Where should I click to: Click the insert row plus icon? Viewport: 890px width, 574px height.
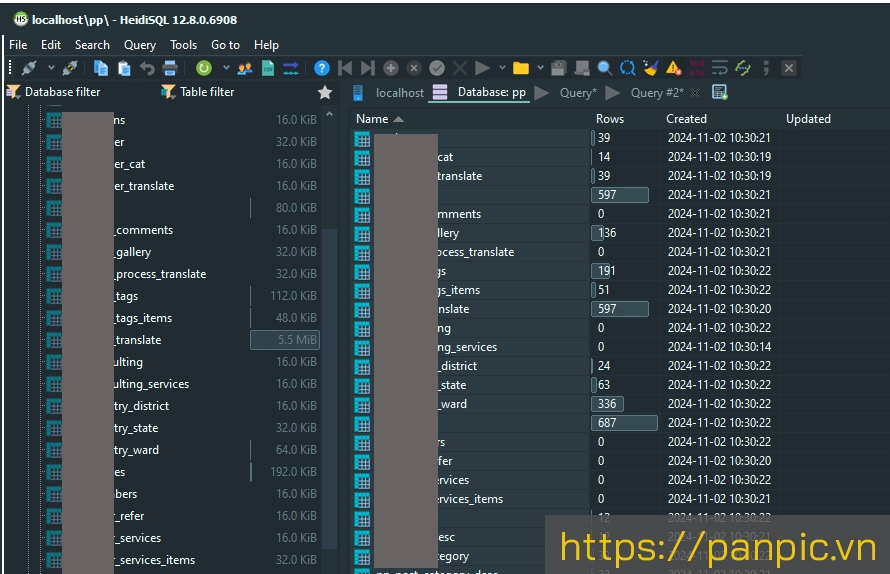pos(391,68)
